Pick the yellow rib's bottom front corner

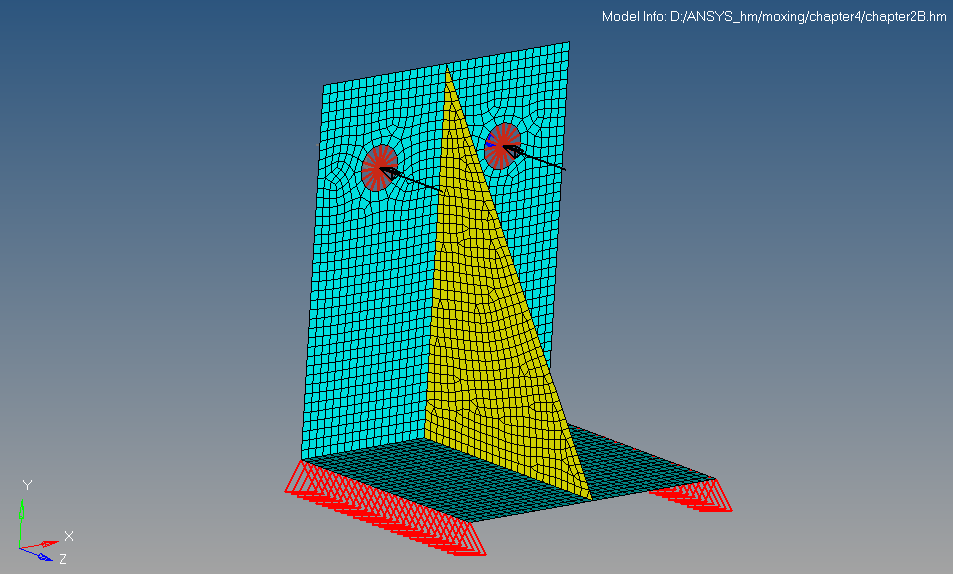pos(590,498)
